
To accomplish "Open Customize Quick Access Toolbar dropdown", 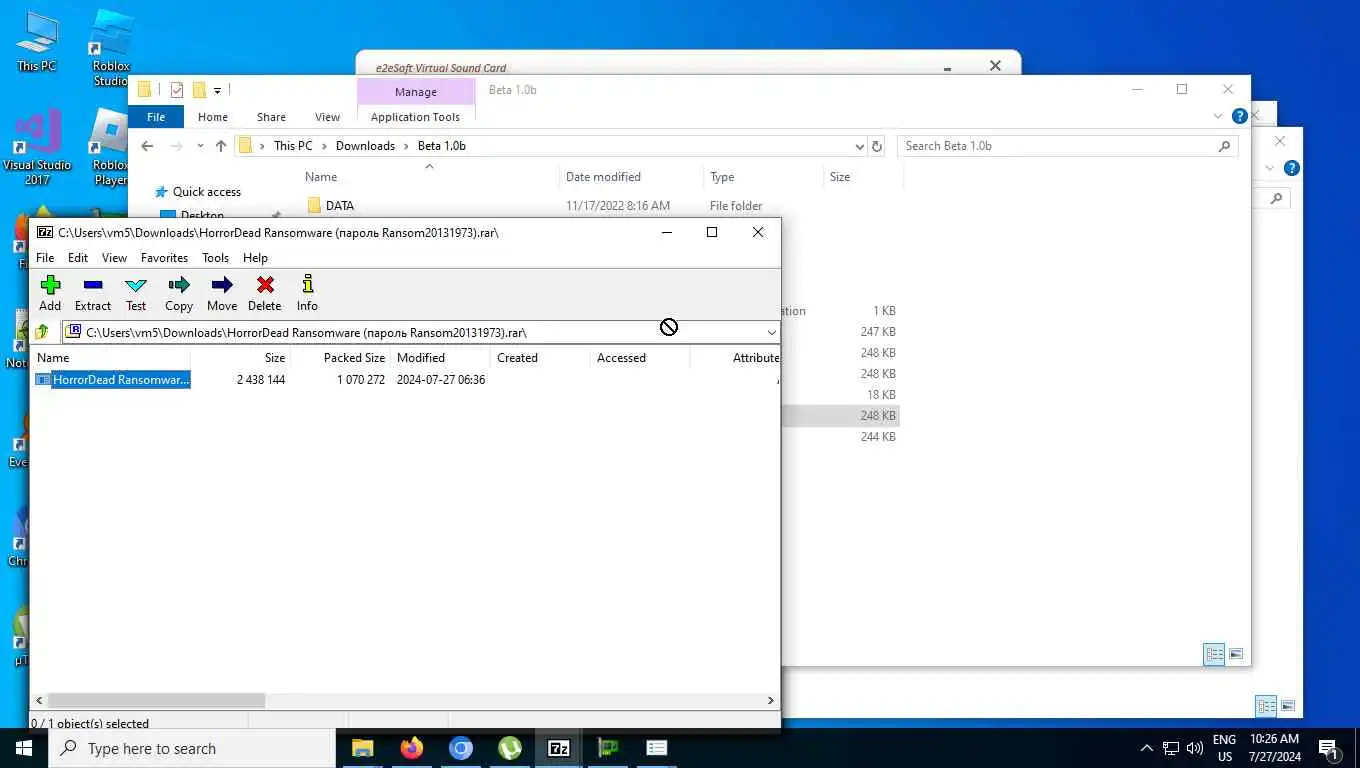I will (x=217, y=91).
